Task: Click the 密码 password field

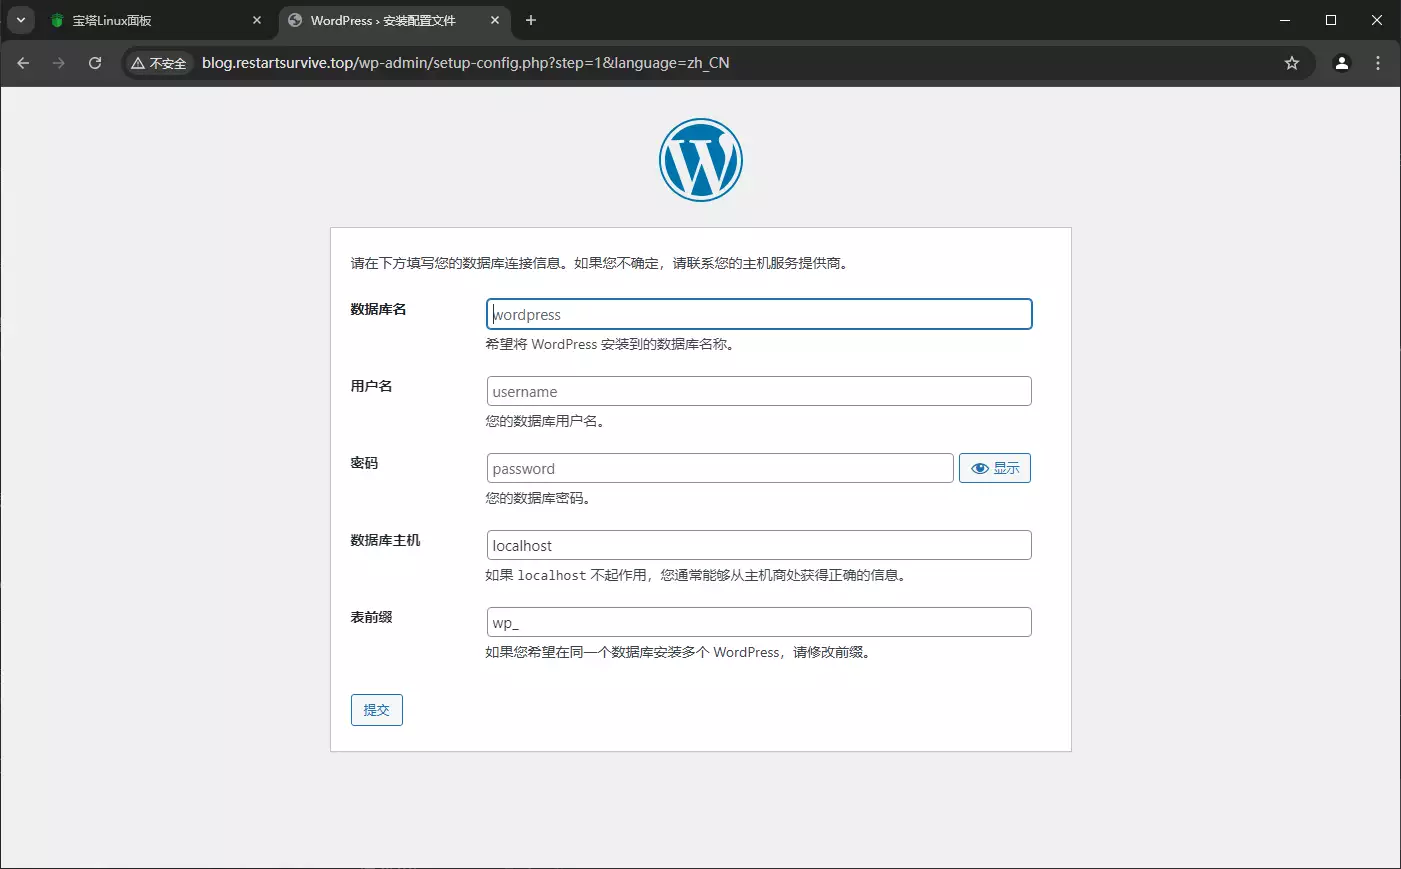Action: tap(720, 468)
